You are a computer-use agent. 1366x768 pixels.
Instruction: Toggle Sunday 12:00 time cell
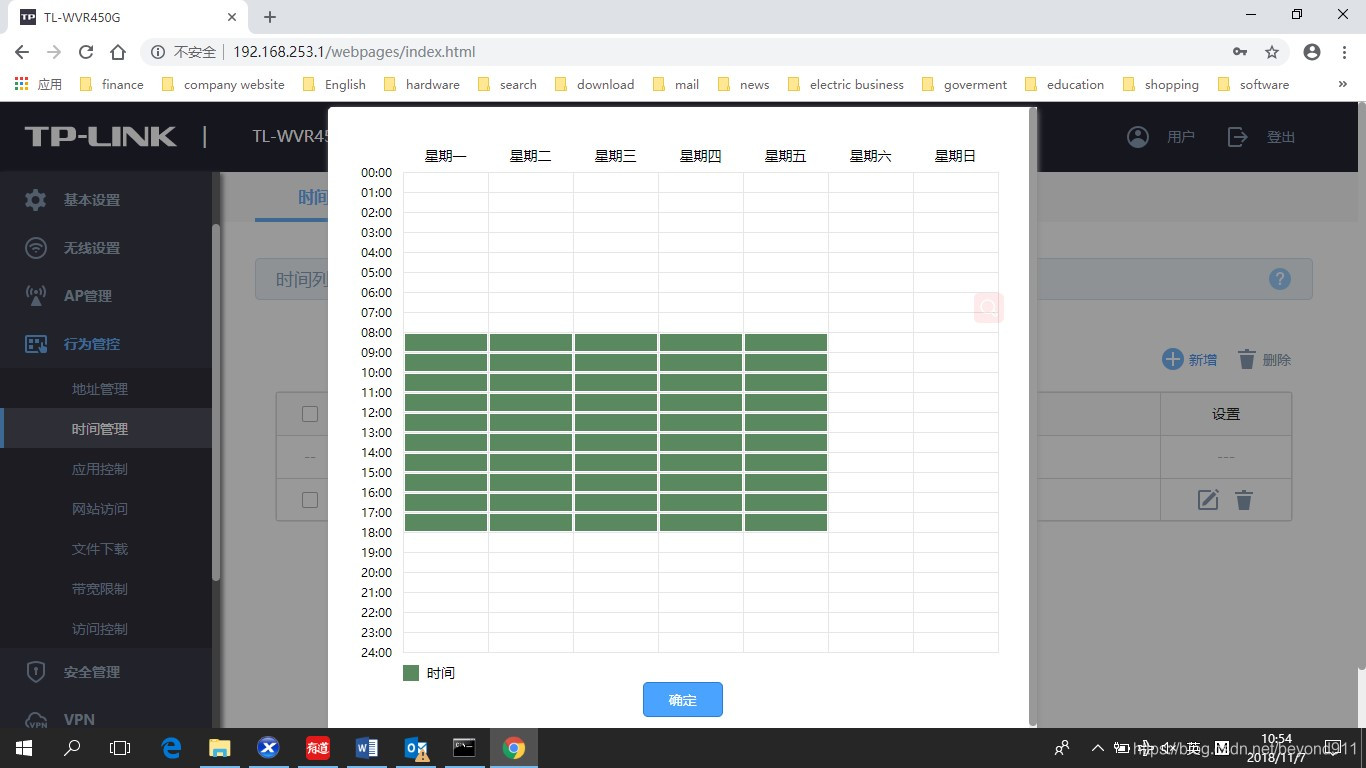tap(956, 423)
